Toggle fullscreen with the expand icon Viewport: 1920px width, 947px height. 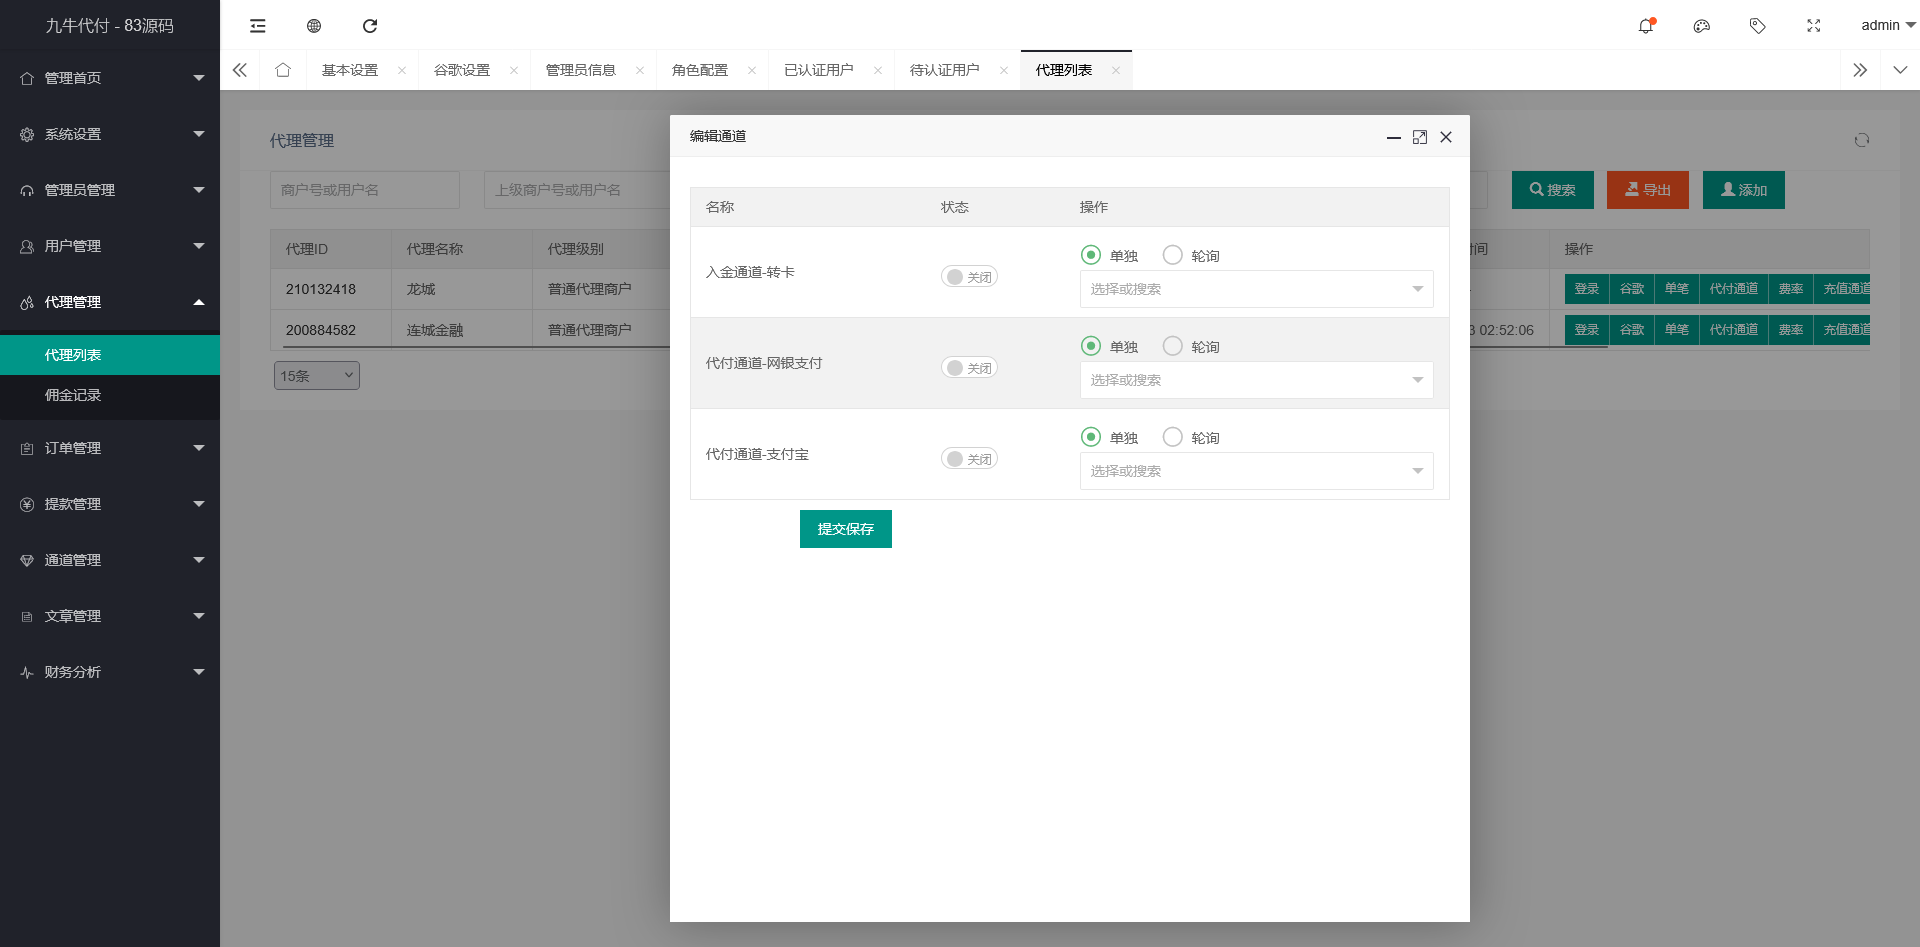point(1813,26)
